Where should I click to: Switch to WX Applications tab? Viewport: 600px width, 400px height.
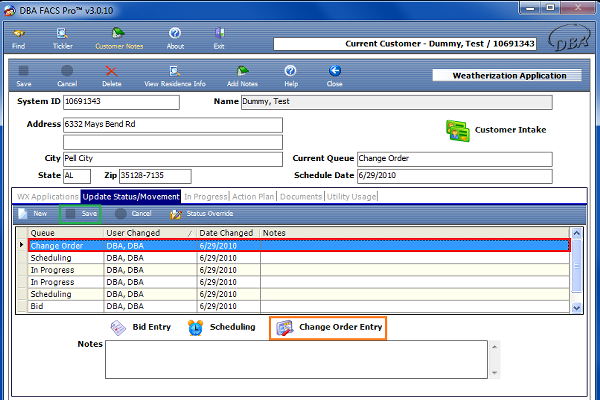(x=47, y=197)
